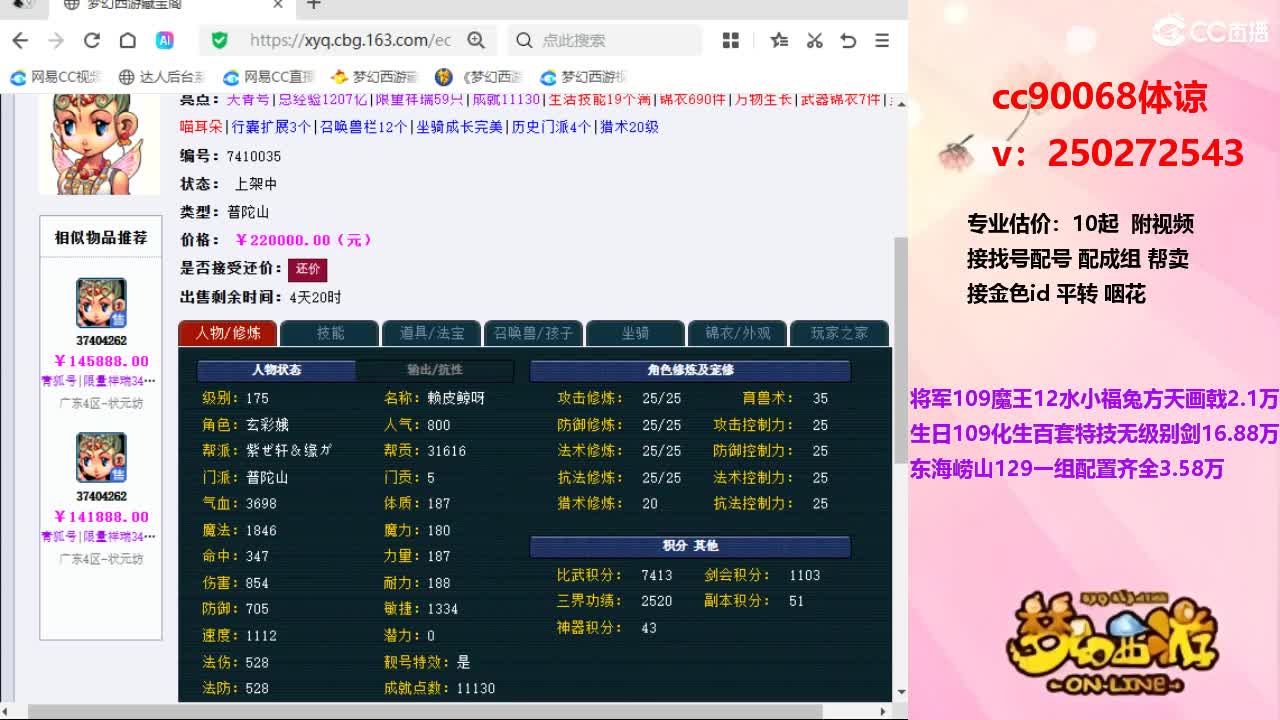Image resolution: width=1280 pixels, height=720 pixels.
Task: Click the 比武积分 value 7413
Action: [x=657, y=575]
